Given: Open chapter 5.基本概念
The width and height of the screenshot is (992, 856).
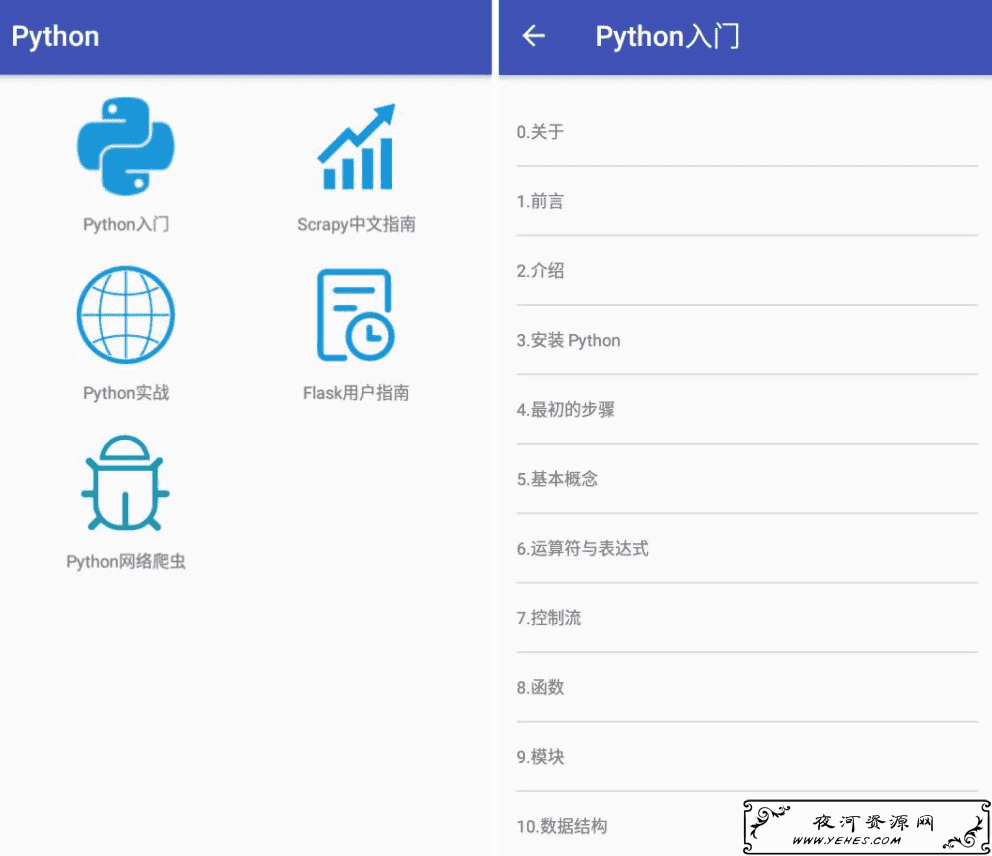Looking at the screenshot, I should [747, 479].
